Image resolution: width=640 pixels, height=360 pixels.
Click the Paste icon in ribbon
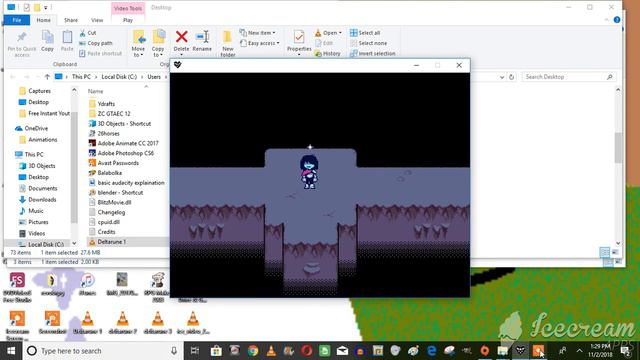point(67,37)
